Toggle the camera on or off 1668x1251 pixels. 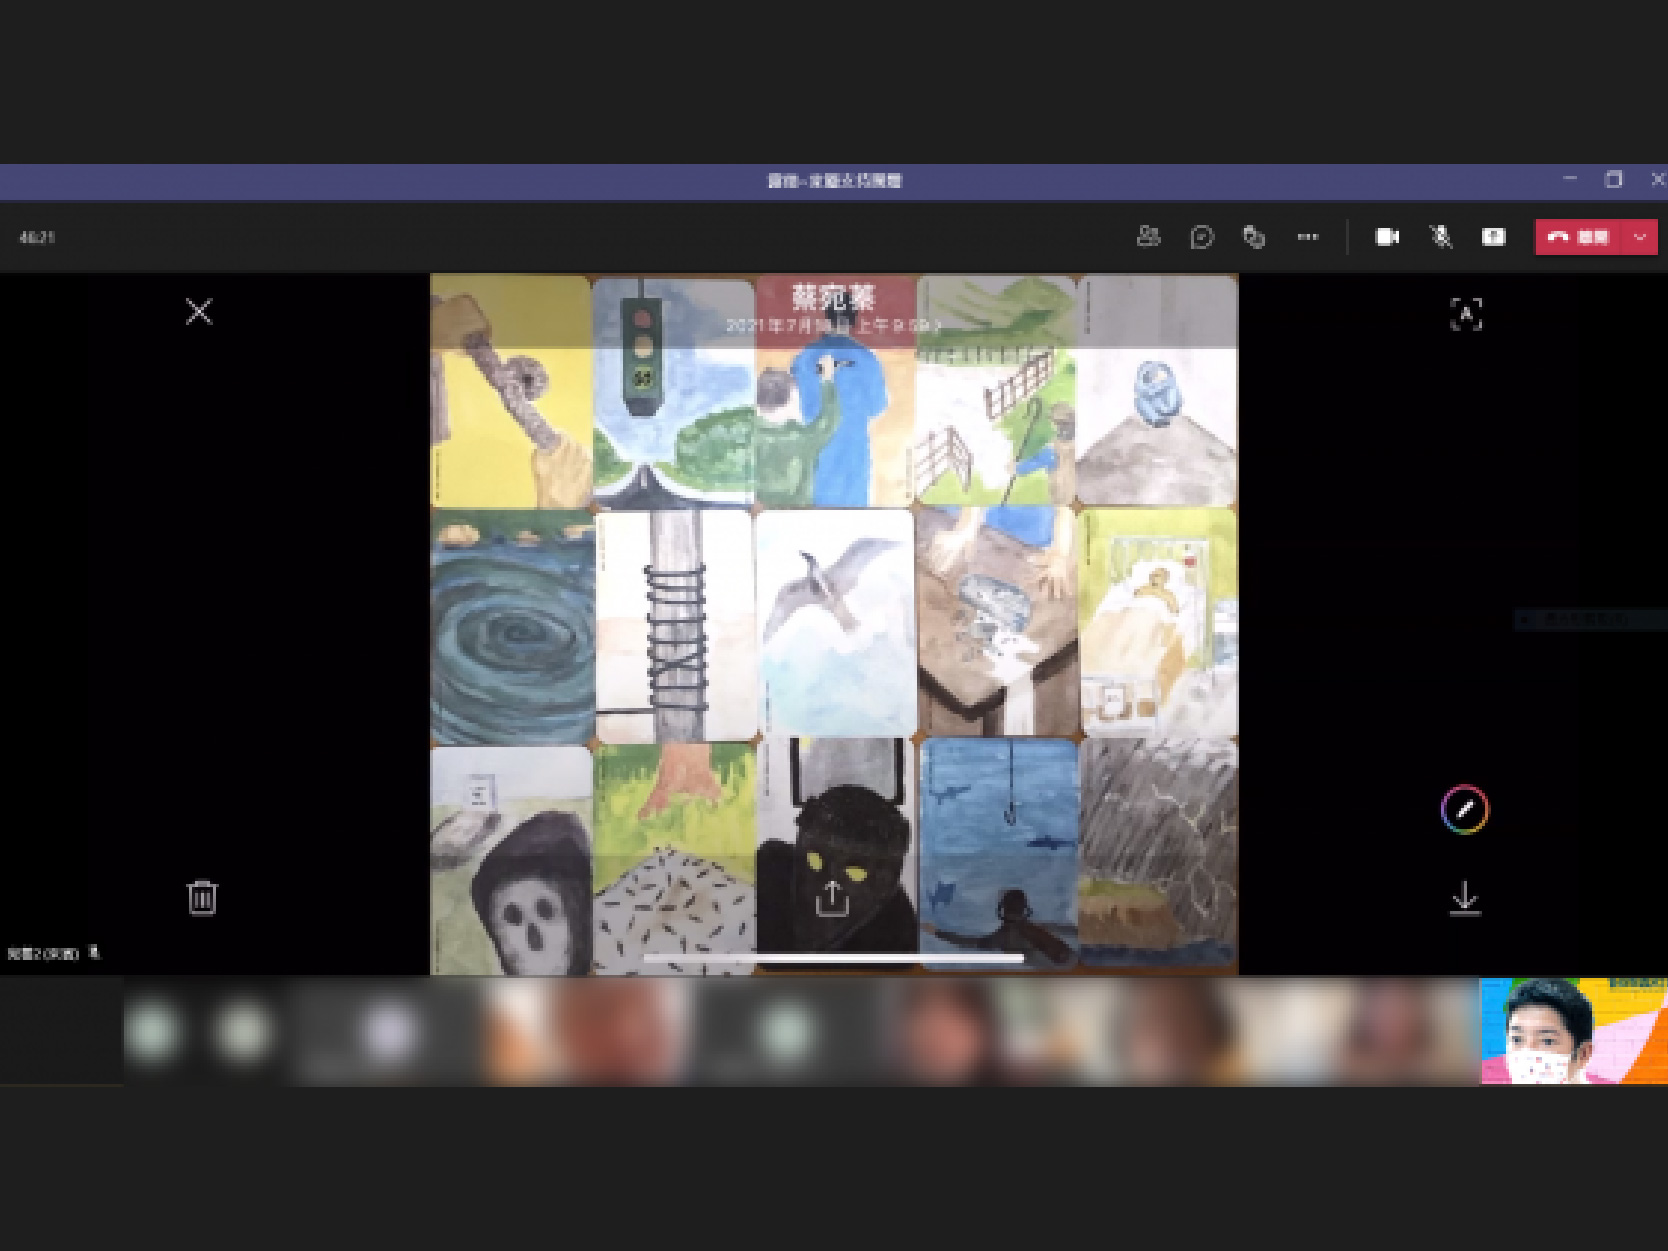(1387, 237)
